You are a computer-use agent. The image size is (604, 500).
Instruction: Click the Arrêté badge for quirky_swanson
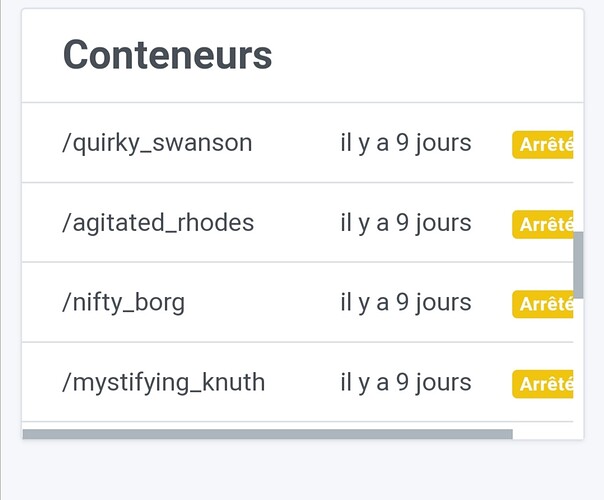point(544,145)
